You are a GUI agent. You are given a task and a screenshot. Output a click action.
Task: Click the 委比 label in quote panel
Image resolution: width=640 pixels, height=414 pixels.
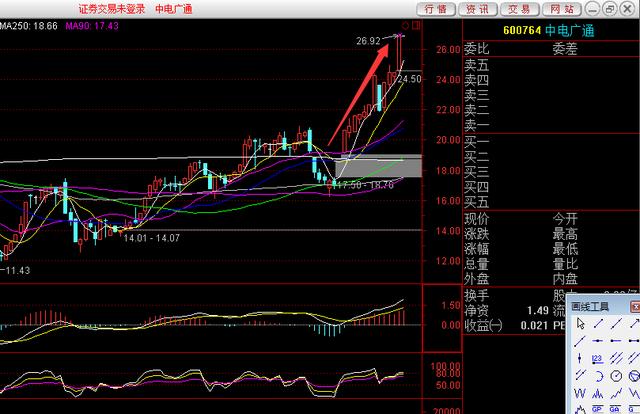coord(476,49)
